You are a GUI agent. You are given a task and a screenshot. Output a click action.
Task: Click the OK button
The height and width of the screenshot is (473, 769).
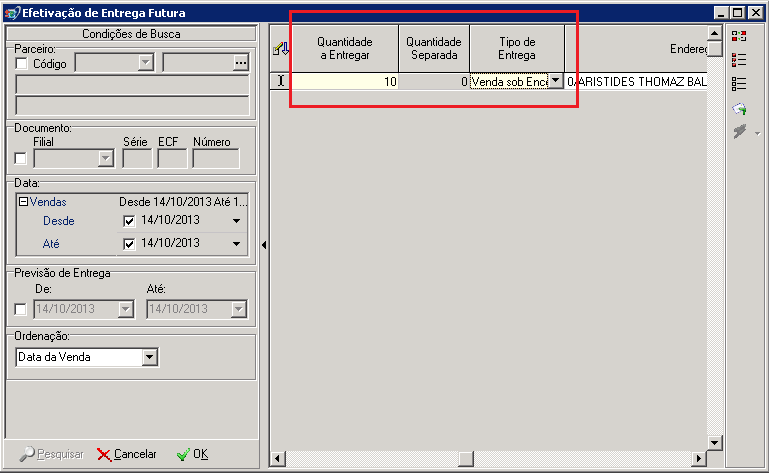[192, 454]
